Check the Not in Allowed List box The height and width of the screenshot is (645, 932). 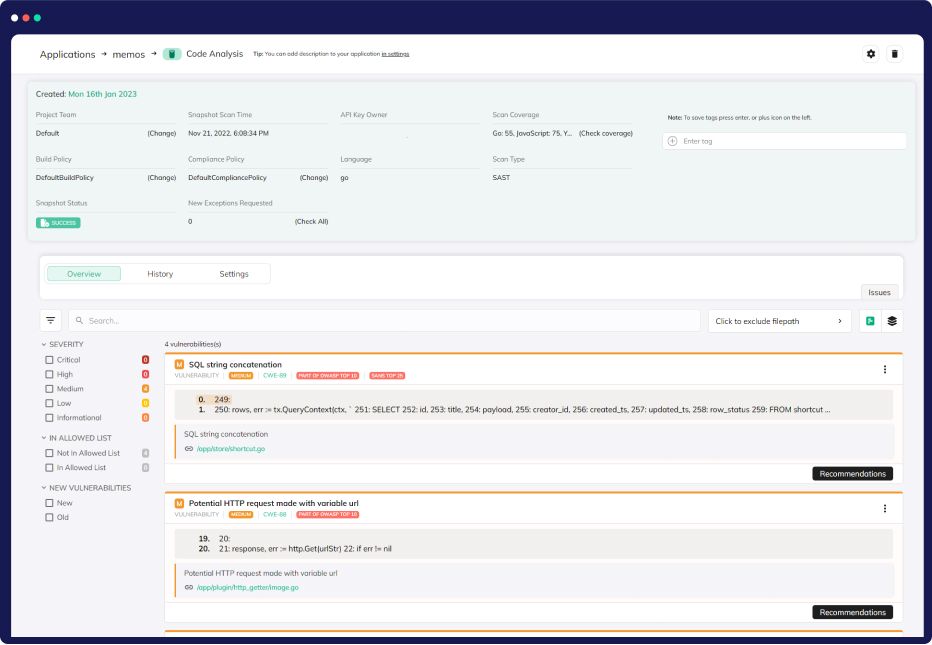[x=49, y=453]
